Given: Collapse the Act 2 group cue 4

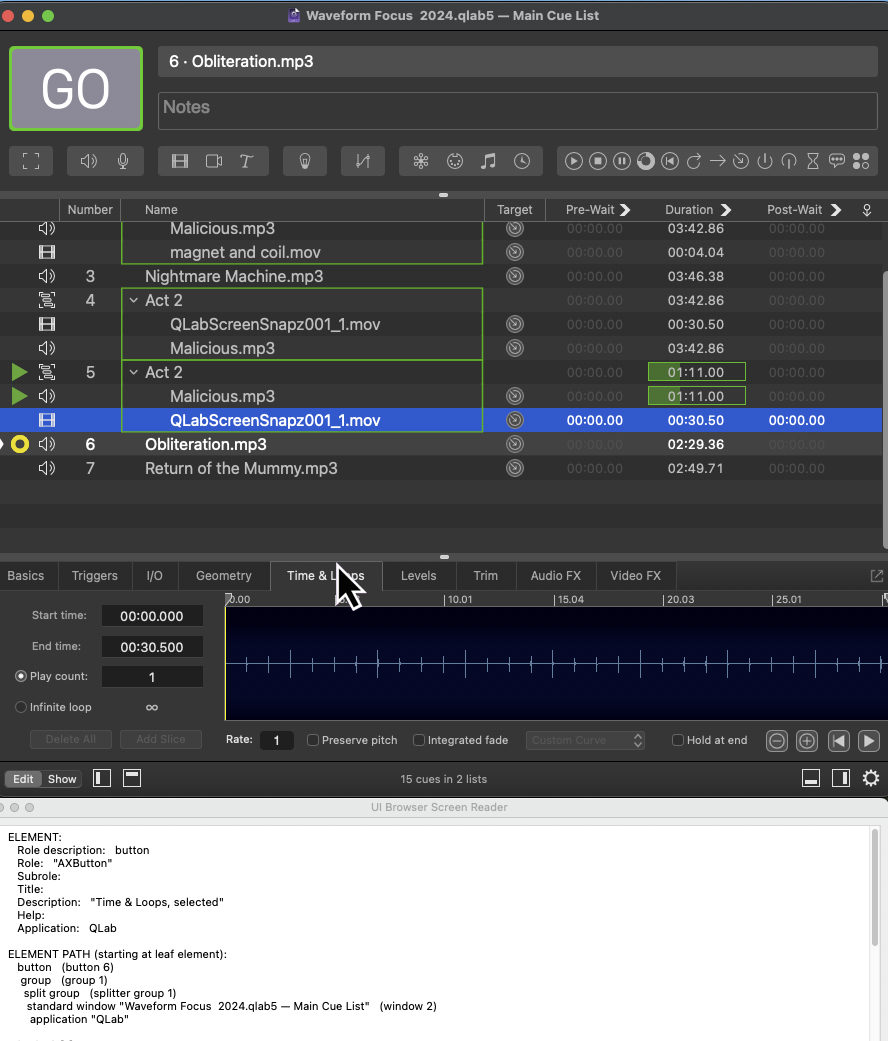Looking at the screenshot, I should [x=133, y=300].
